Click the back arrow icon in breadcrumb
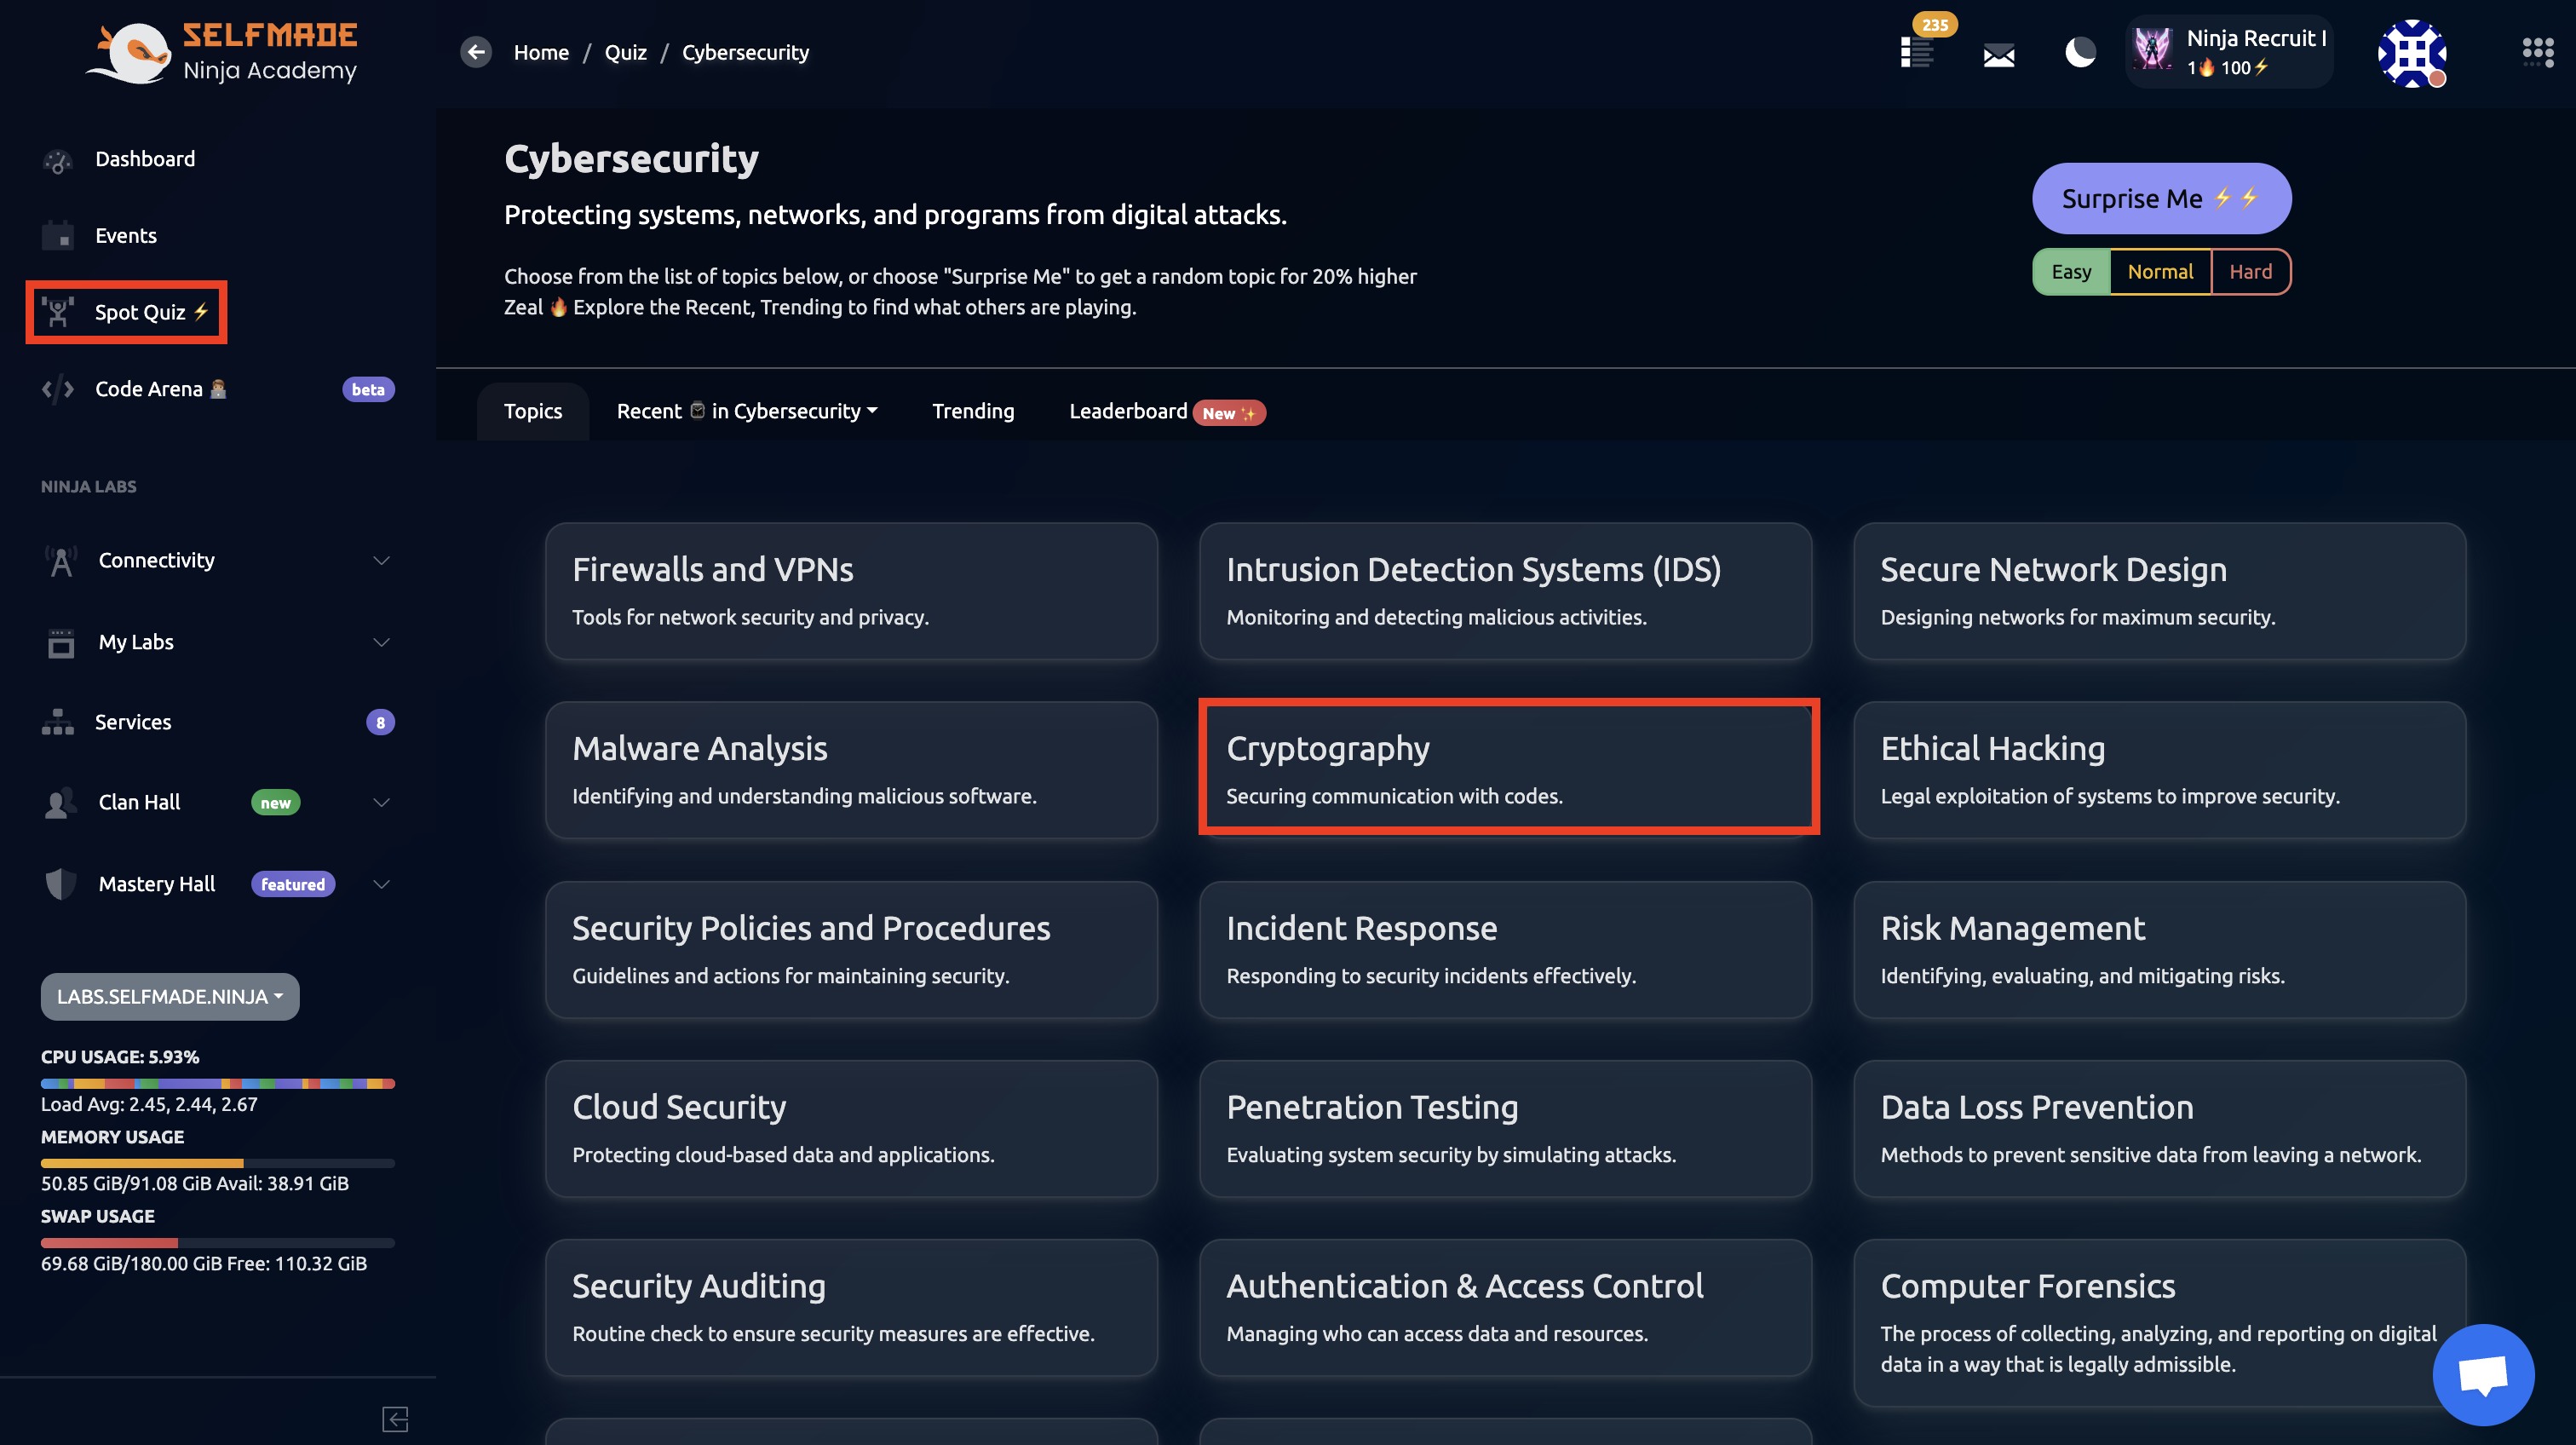Image resolution: width=2576 pixels, height=1445 pixels. (476, 52)
